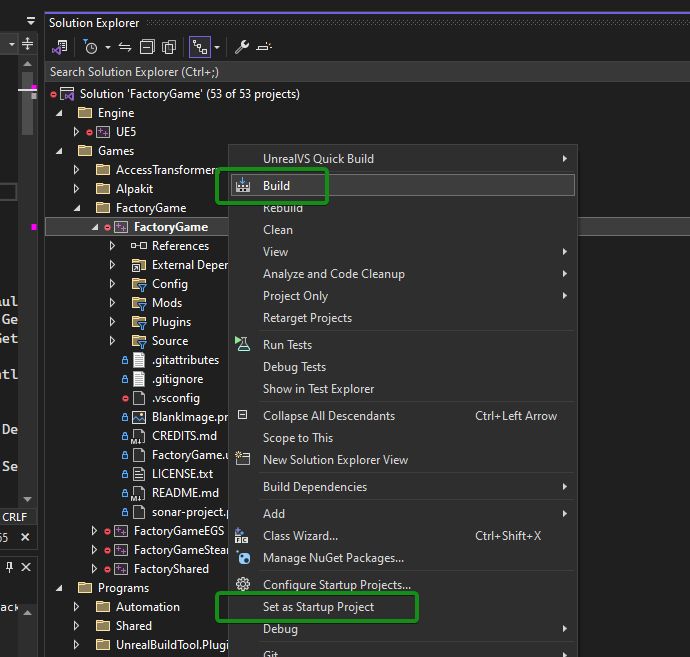The image size is (690, 657).
Task: Open Analyze and Code Cleanup submenu
Action: click(x=403, y=274)
